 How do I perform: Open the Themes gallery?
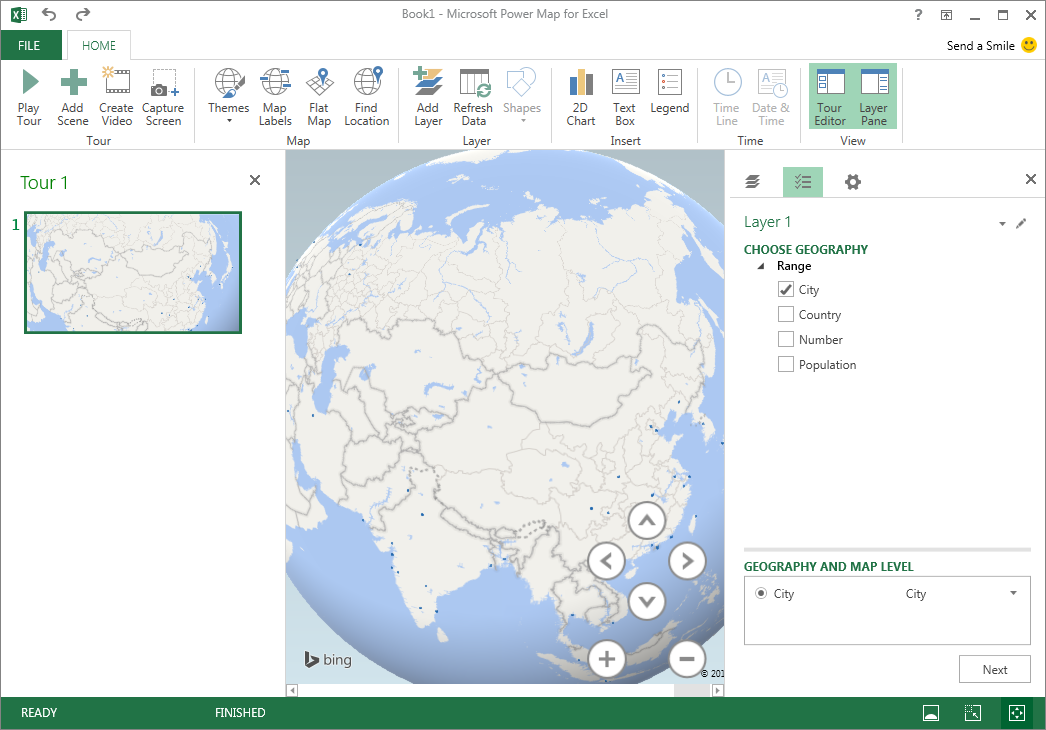click(229, 97)
